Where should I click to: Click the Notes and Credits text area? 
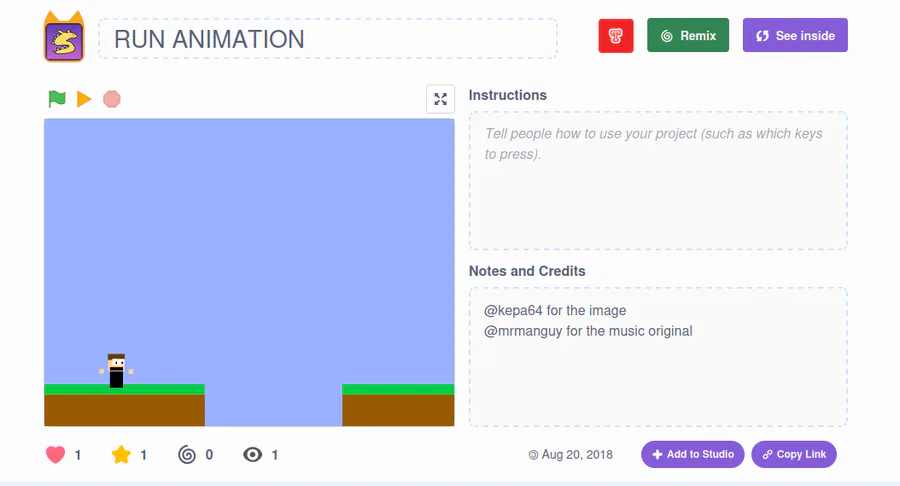[x=658, y=357]
